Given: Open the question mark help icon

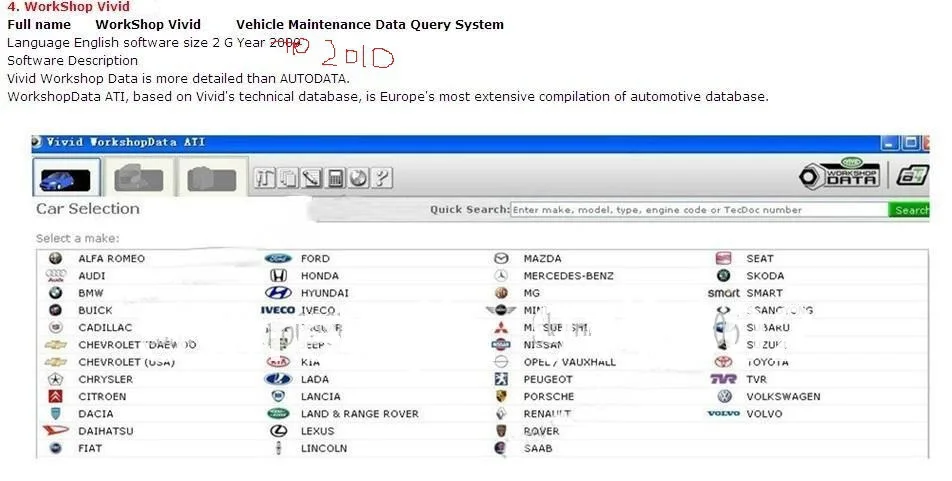Looking at the screenshot, I should tap(381, 178).
